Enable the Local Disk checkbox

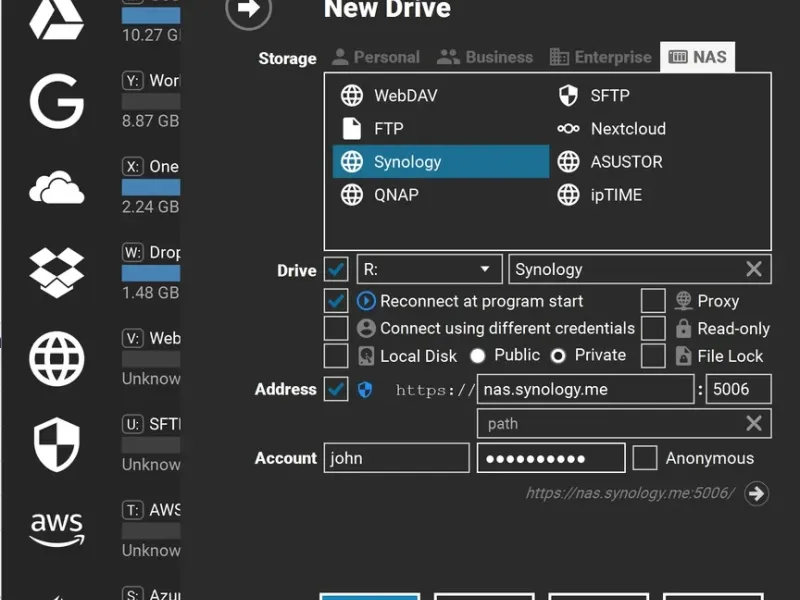tap(336, 356)
